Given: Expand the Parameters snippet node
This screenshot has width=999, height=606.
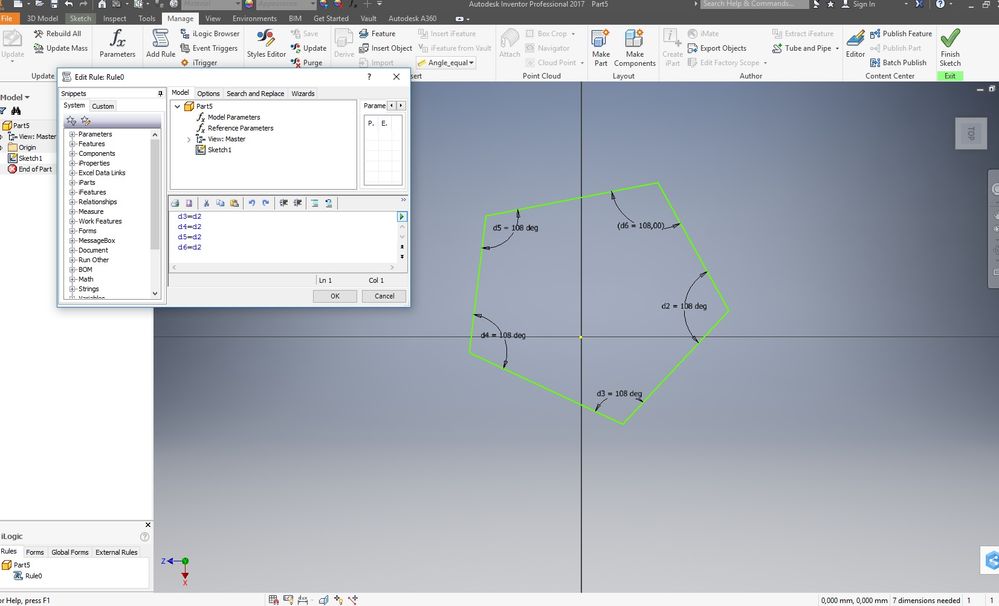Looking at the screenshot, I should [x=72, y=134].
